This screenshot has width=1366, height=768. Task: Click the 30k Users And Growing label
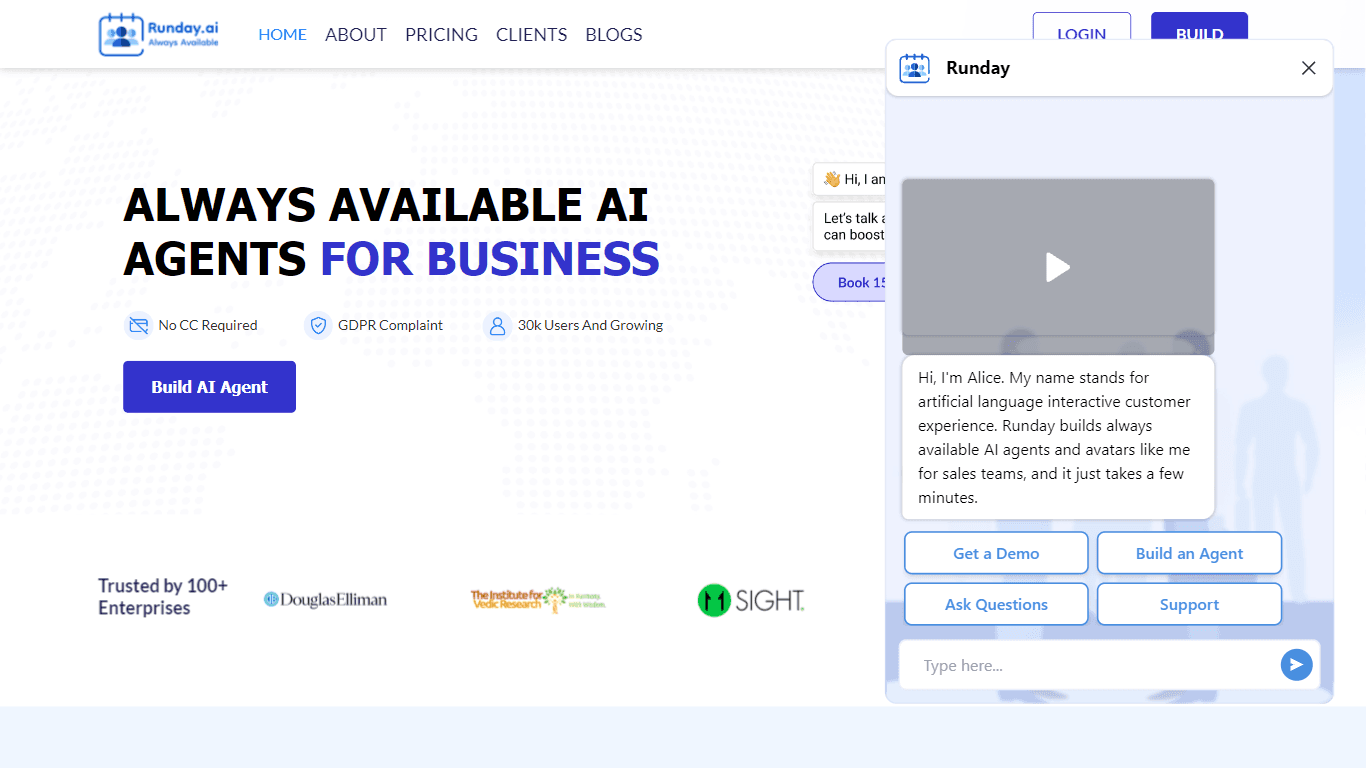590,325
